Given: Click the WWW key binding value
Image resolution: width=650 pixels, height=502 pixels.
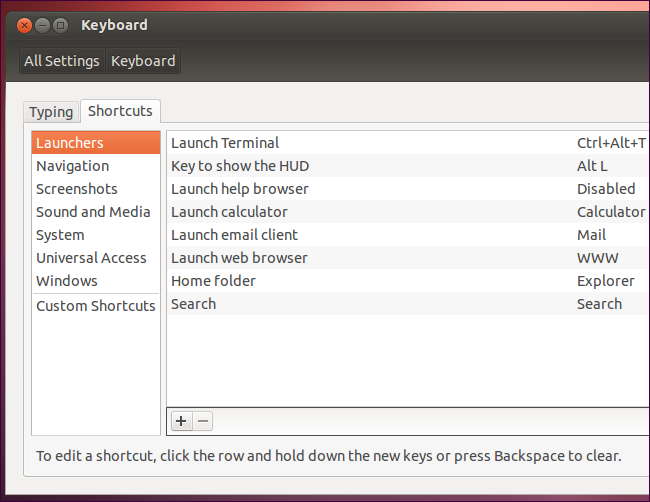Looking at the screenshot, I should (598, 258).
